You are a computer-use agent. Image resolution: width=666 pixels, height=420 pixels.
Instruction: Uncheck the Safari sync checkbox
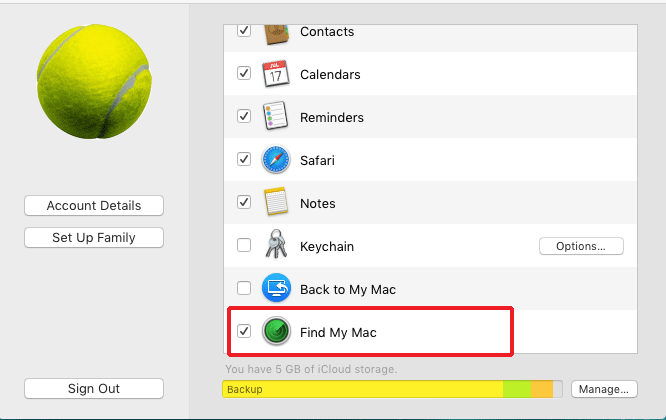[x=244, y=160]
